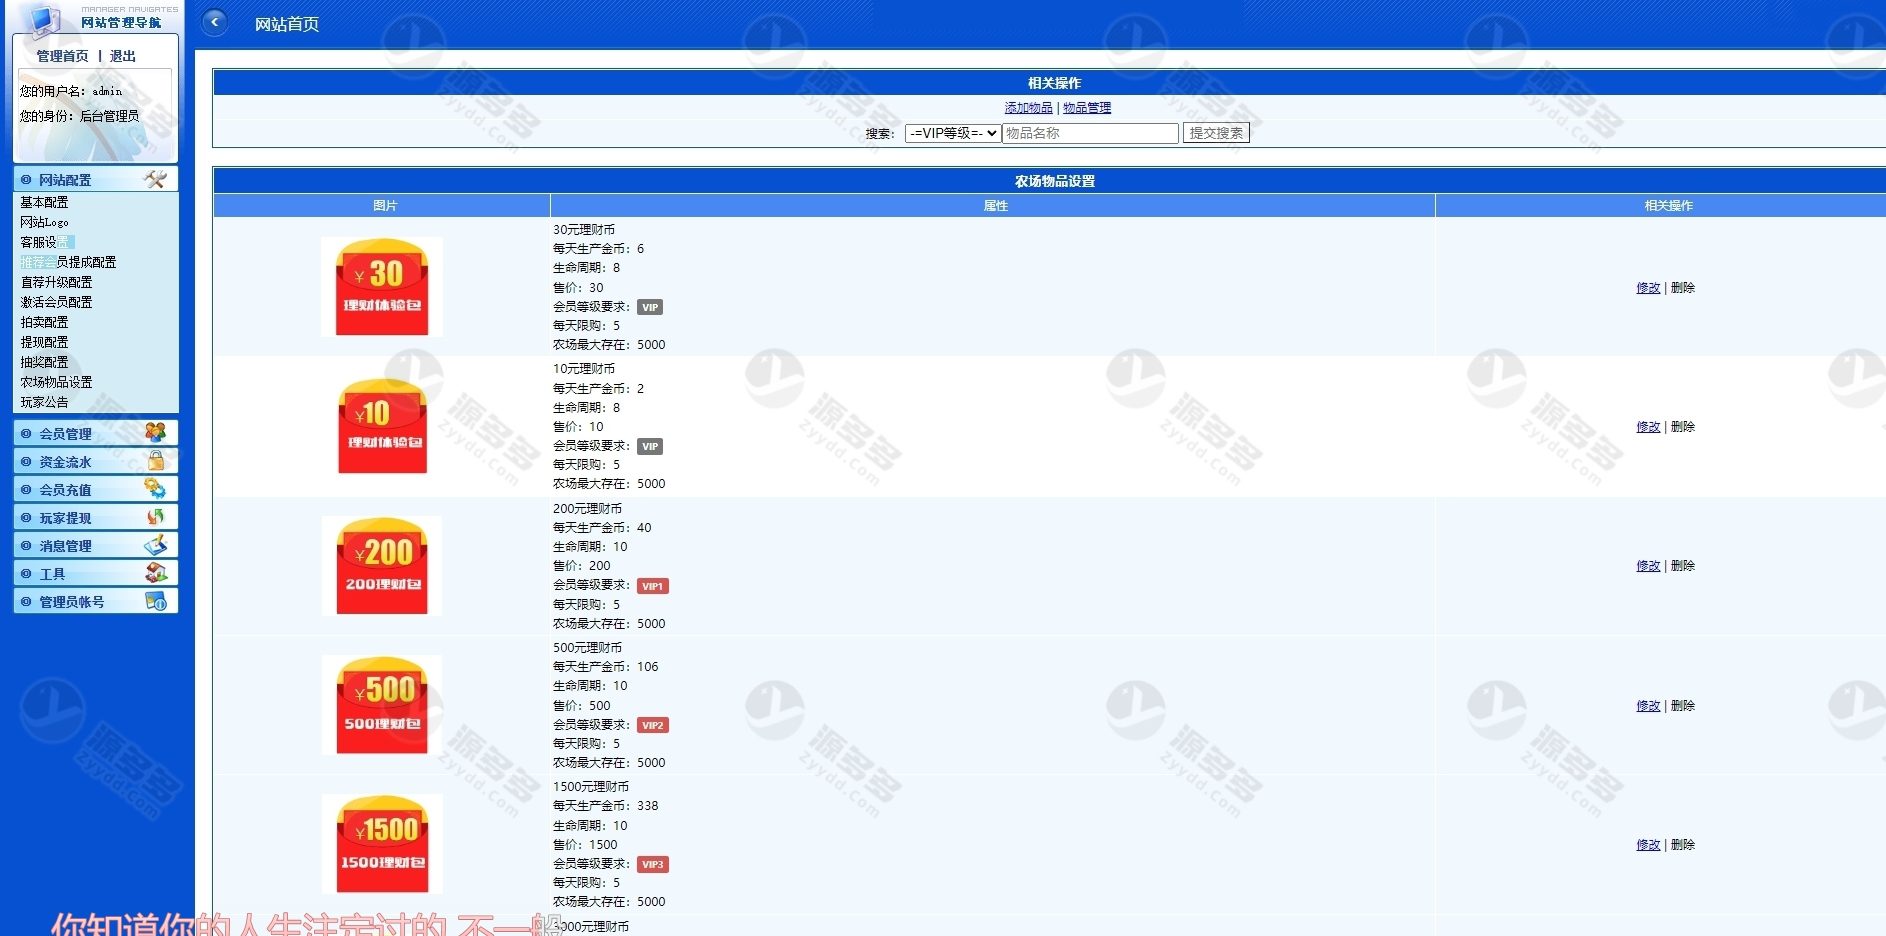Expand the 工具 menu section
Image resolution: width=1886 pixels, height=936 pixels.
pos(96,573)
